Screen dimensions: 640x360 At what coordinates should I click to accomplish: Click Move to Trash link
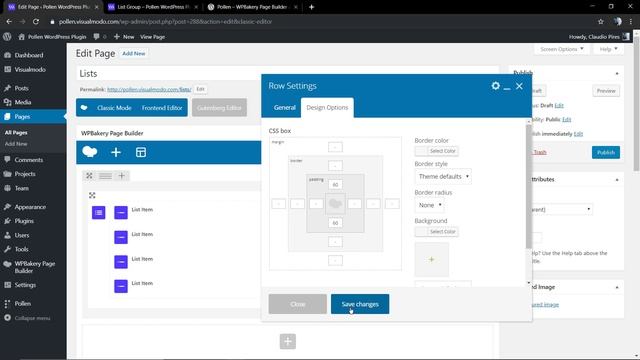[539, 152]
